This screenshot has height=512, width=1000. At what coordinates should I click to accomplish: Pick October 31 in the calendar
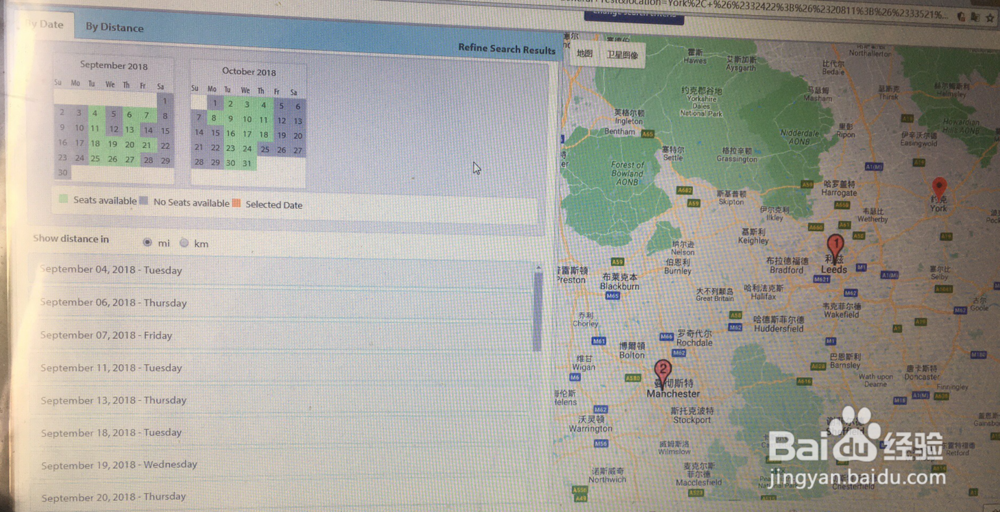247,163
